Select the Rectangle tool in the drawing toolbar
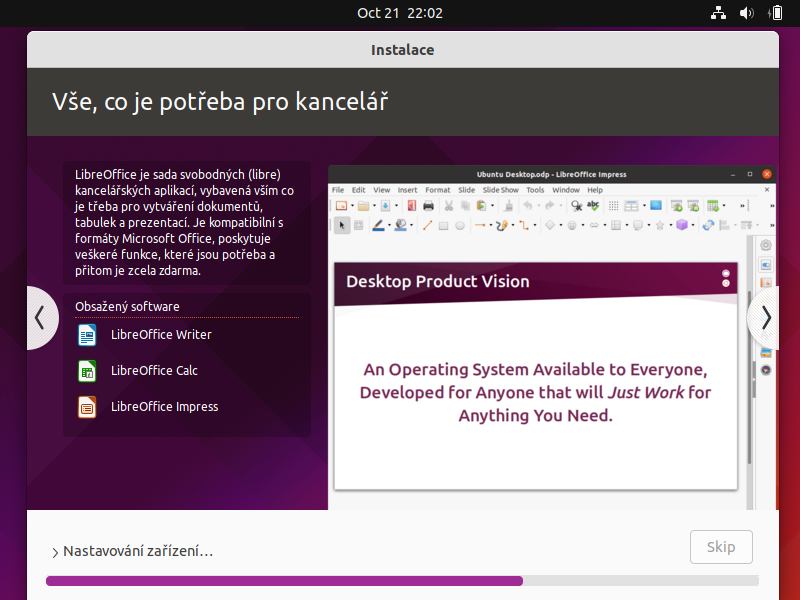Viewport: 800px width, 600px height. pos(444,225)
